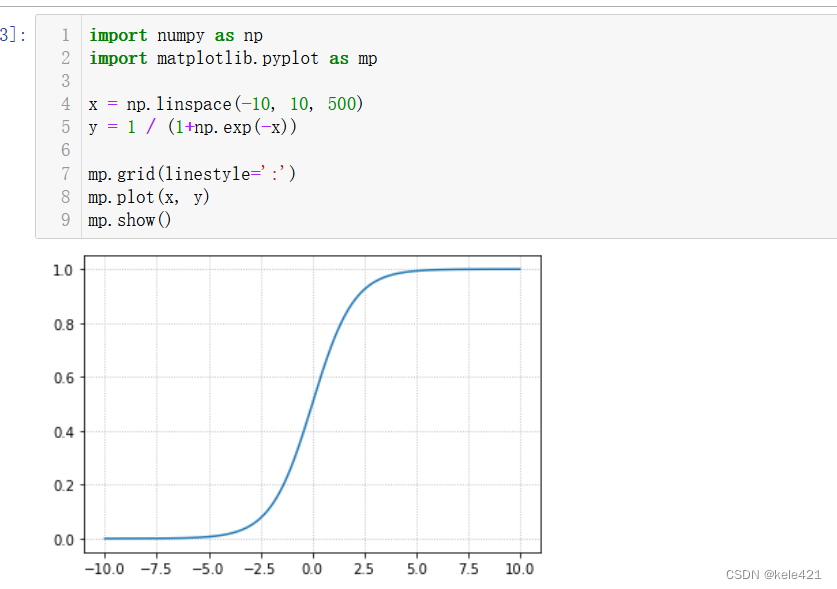Click y-axis tick label 0.6

point(63,378)
